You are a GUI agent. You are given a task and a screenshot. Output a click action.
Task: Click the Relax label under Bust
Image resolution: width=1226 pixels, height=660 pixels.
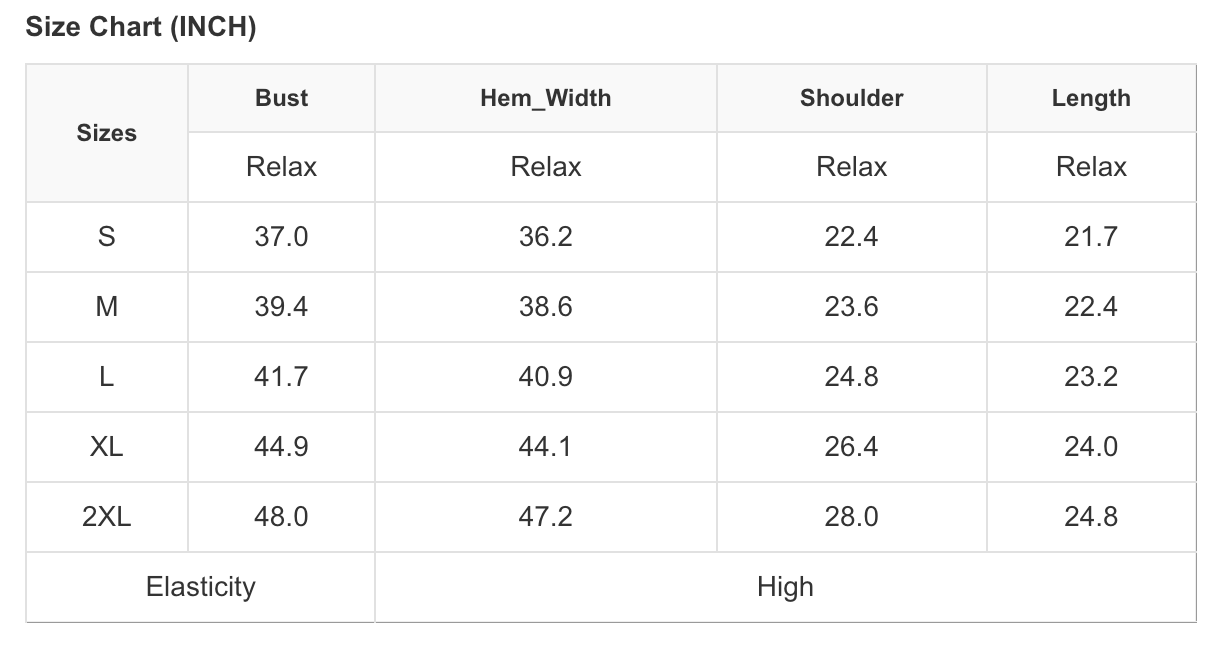tap(281, 167)
